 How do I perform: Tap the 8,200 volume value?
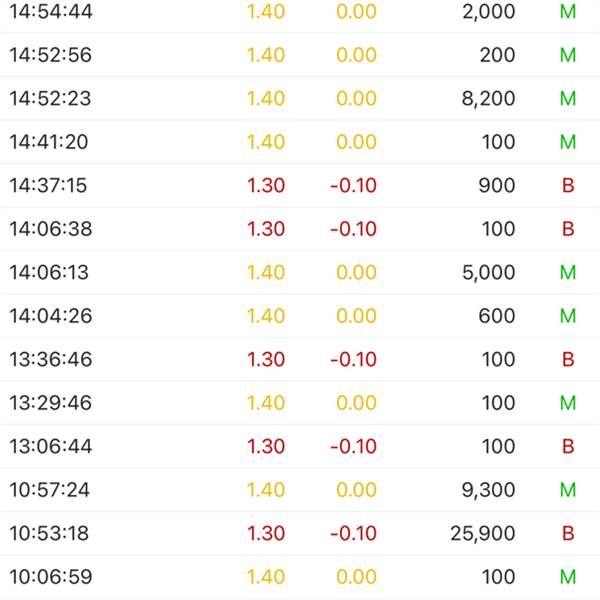pyautogui.click(x=488, y=98)
